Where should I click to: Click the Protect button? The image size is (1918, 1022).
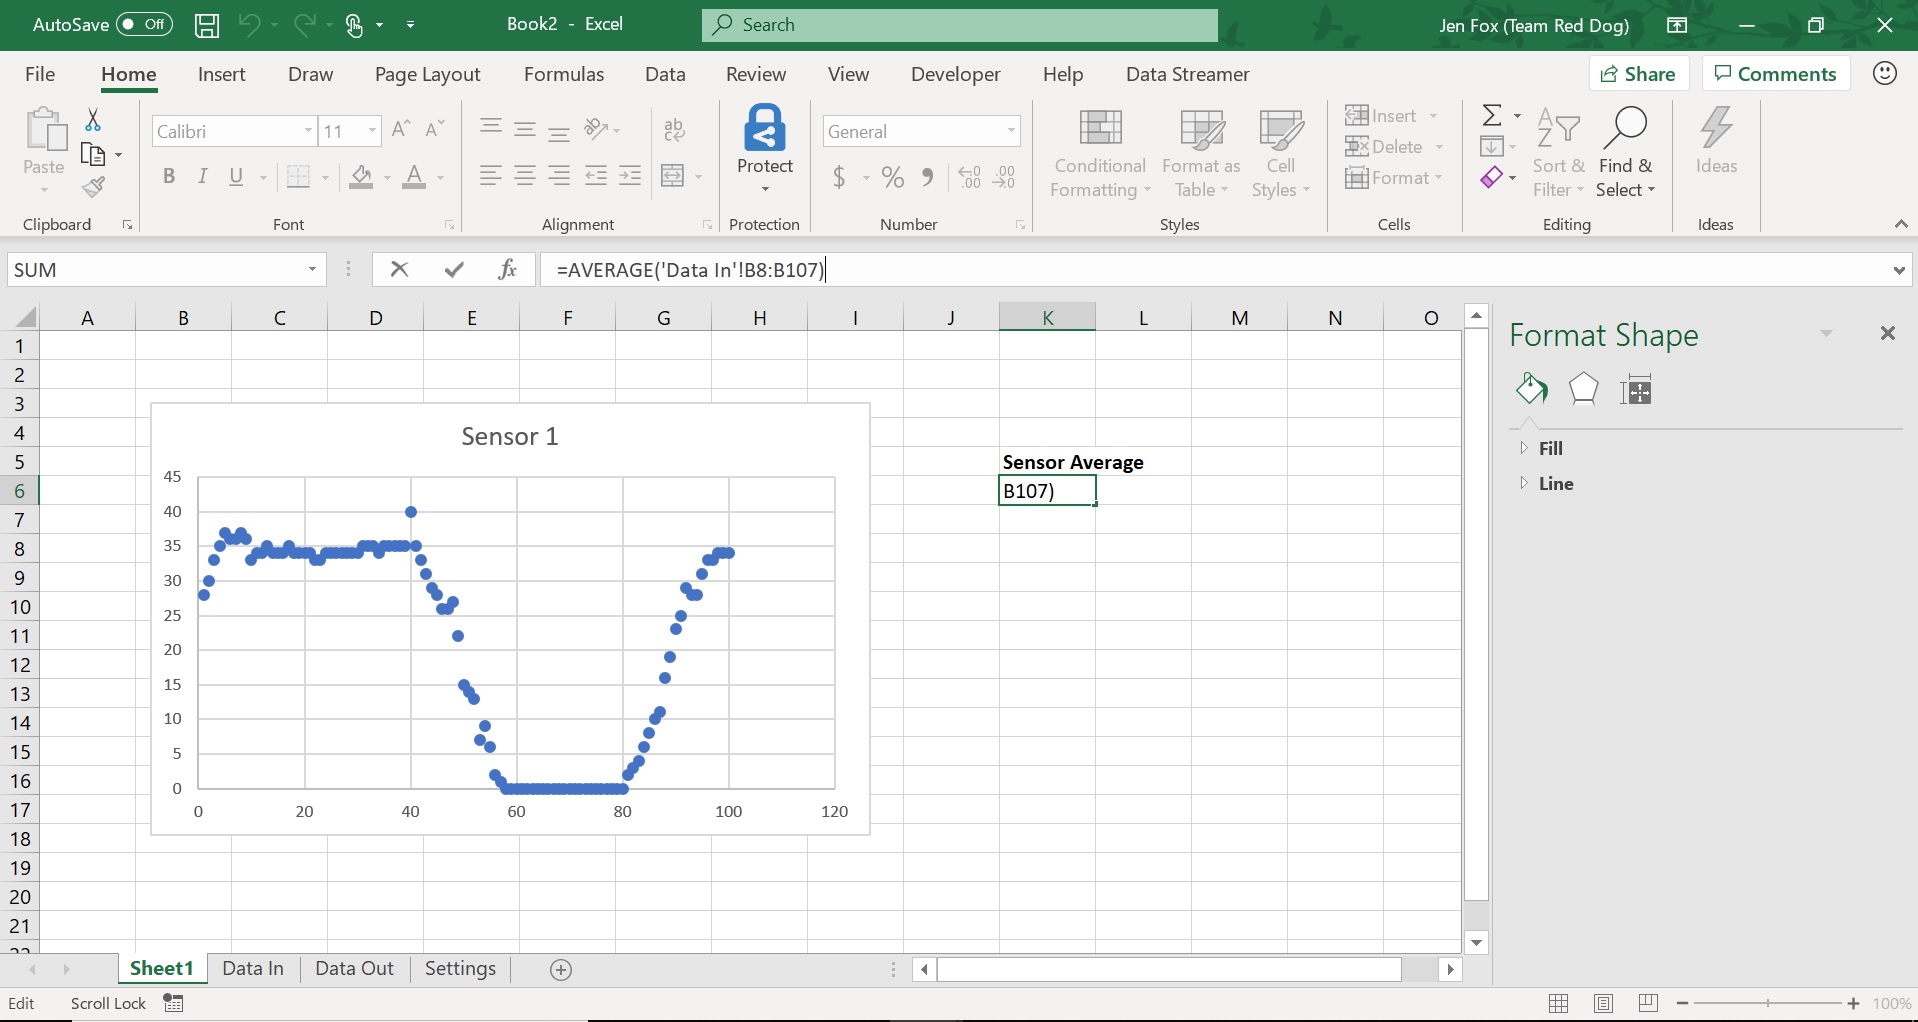point(765,148)
